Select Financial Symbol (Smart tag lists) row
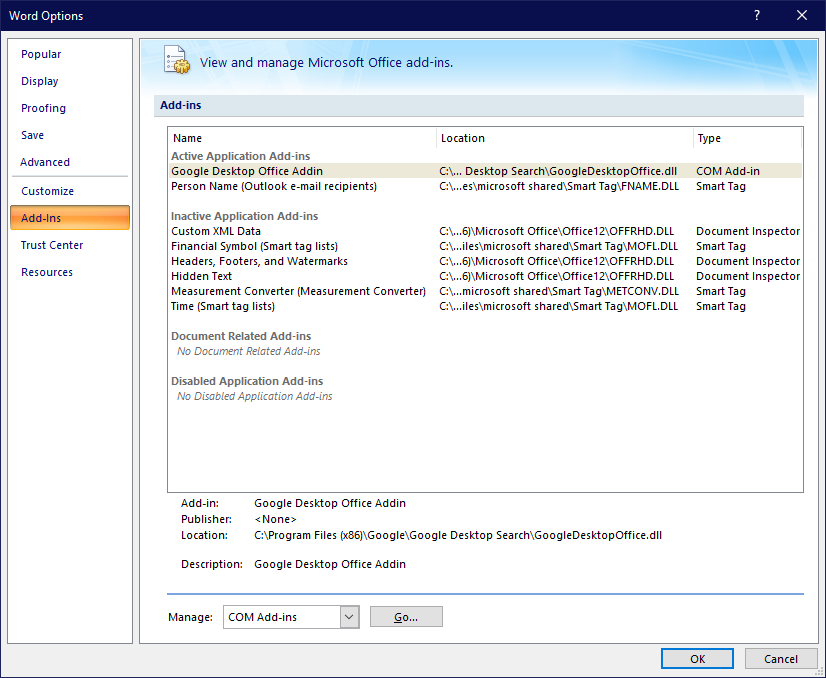Image resolution: width=826 pixels, height=678 pixels. pyautogui.click(x=485, y=247)
